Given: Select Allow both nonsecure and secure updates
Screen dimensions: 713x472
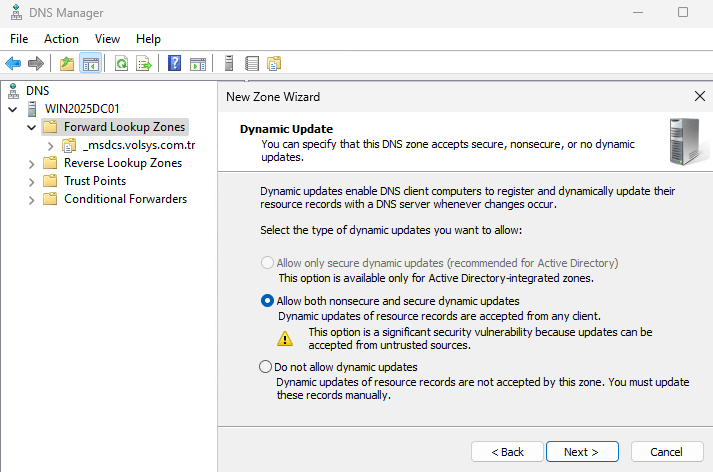Looking at the screenshot, I should (266, 300).
